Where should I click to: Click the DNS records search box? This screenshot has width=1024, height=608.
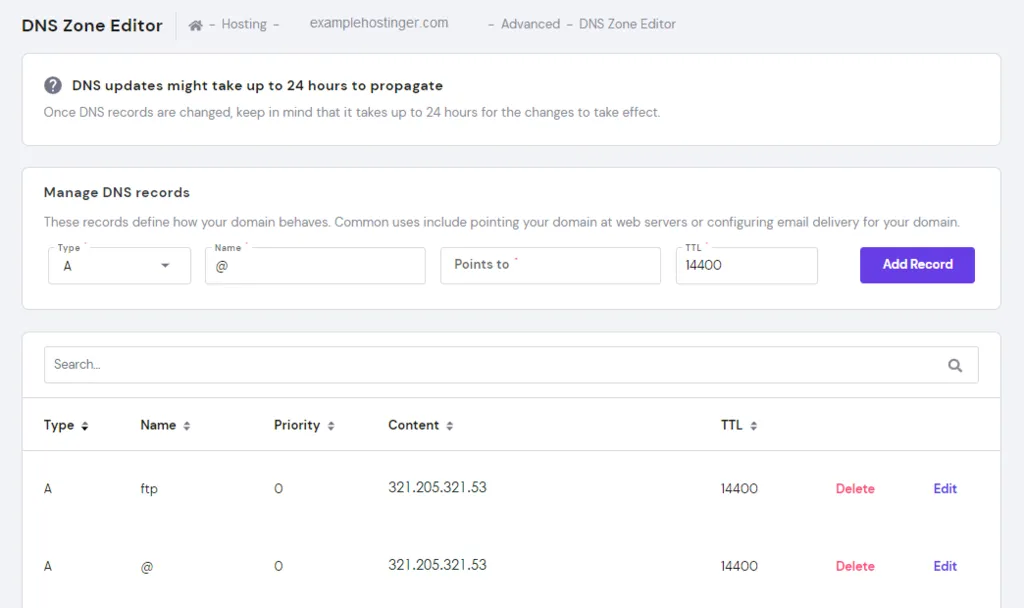pyautogui.click(x=490, y=365)
